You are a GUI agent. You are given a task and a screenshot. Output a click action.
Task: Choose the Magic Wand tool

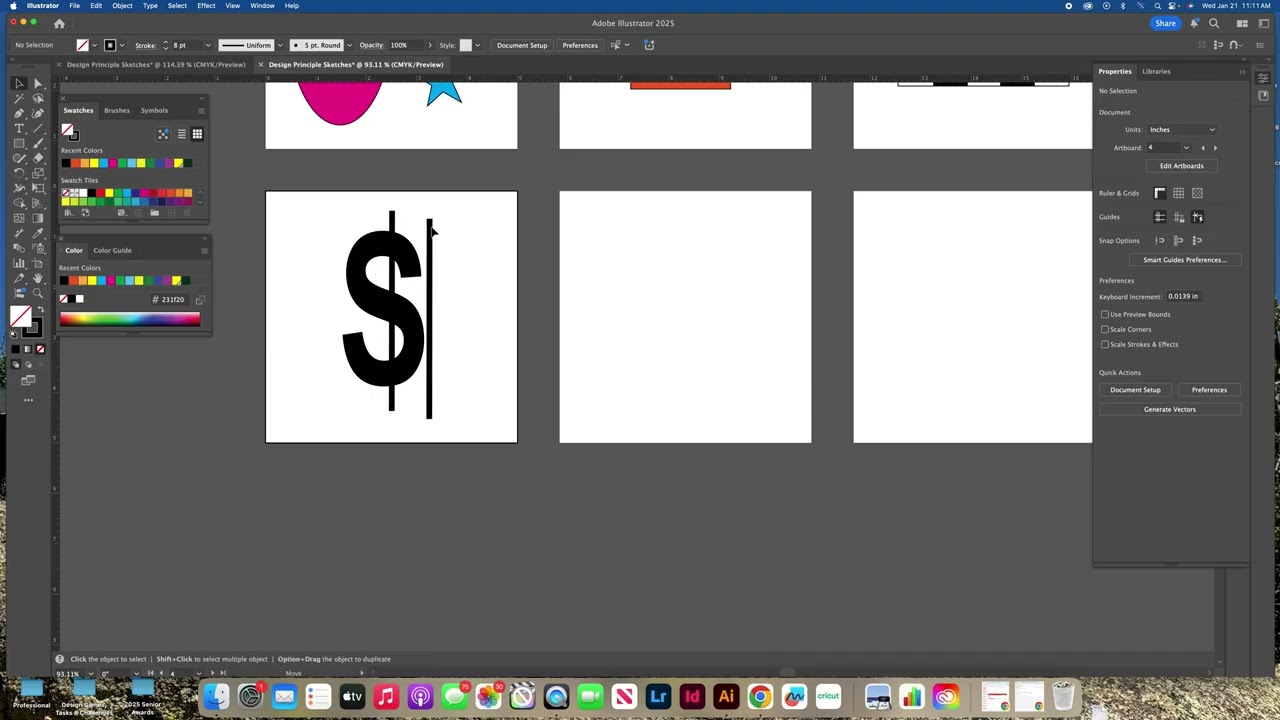click(19, 98)
